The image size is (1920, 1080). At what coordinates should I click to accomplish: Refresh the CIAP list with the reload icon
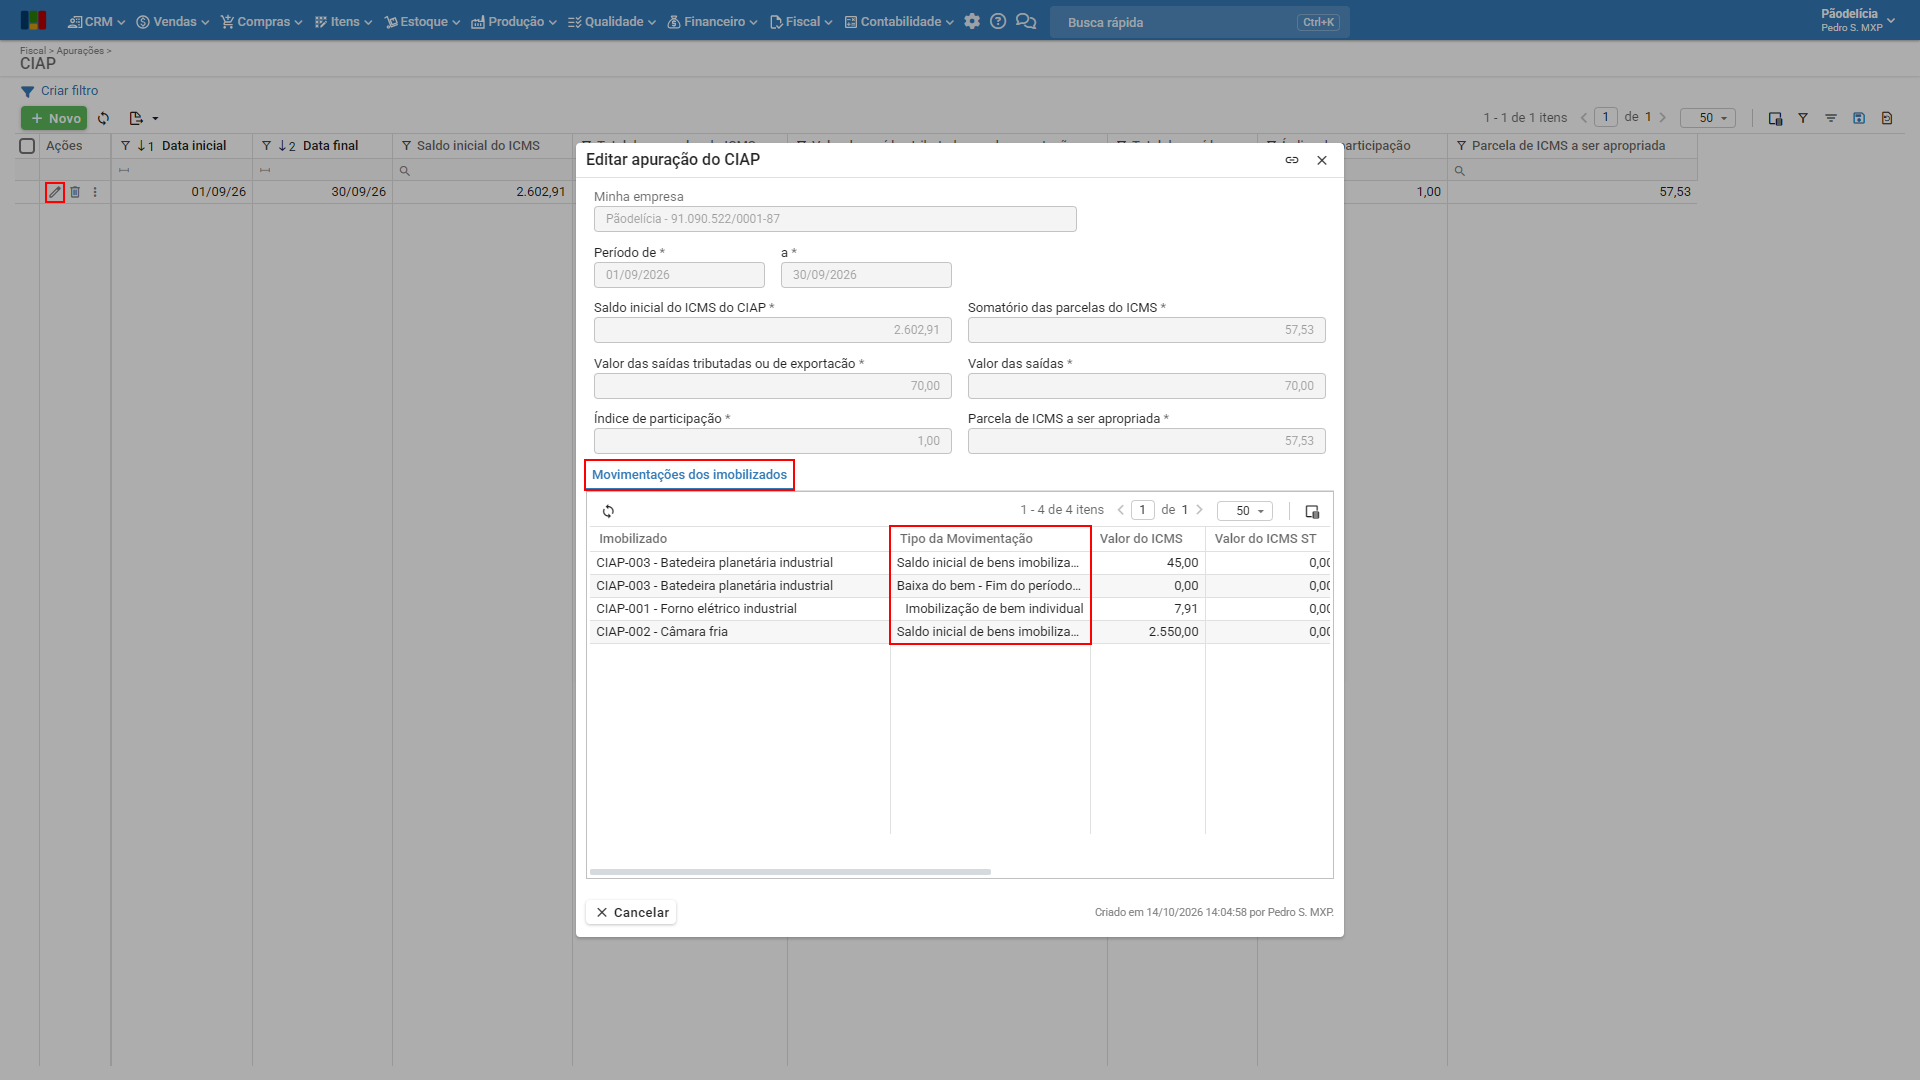point(103,118)
